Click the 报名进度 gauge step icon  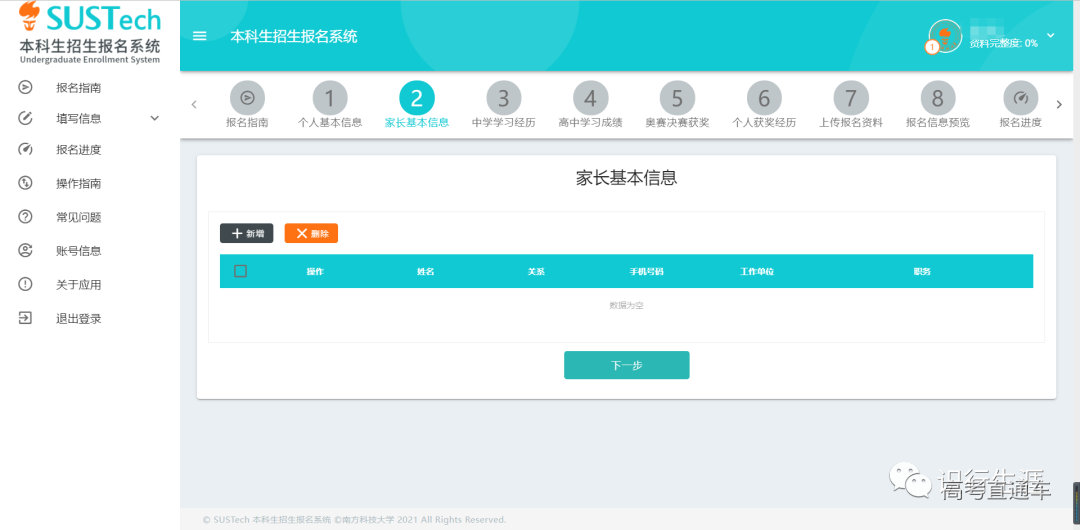tap(1021, 98)
